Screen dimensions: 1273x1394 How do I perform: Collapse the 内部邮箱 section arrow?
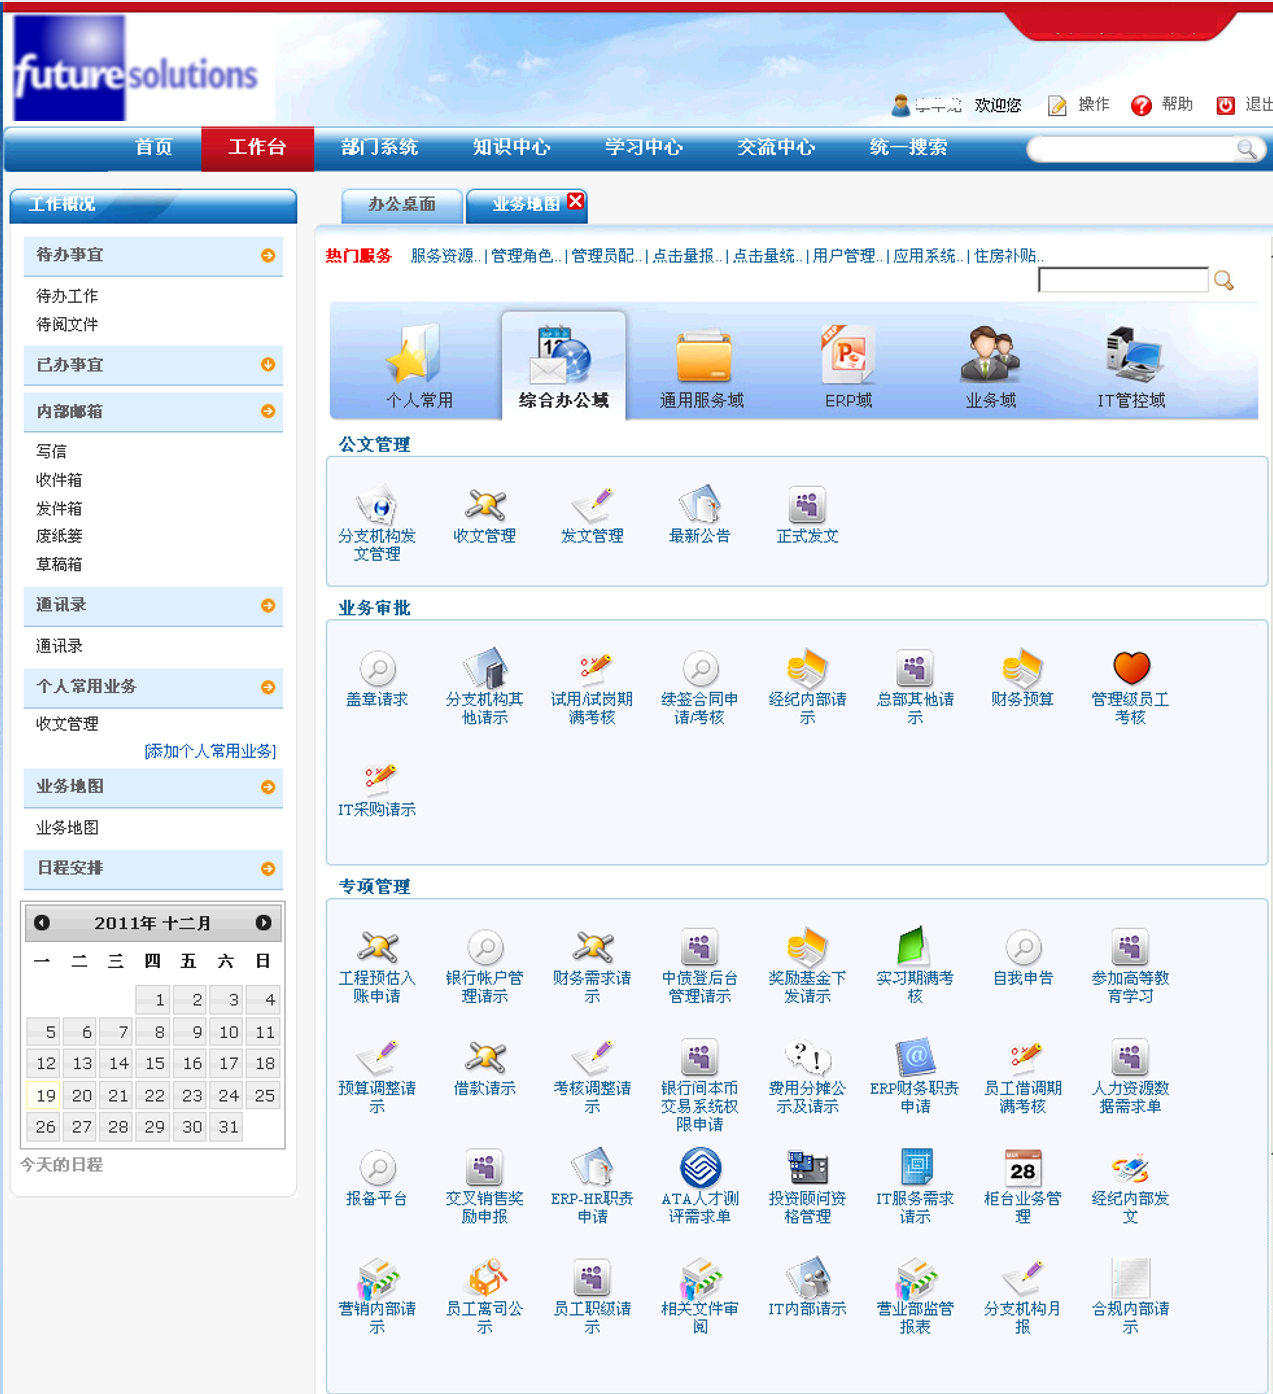(268, 411)
